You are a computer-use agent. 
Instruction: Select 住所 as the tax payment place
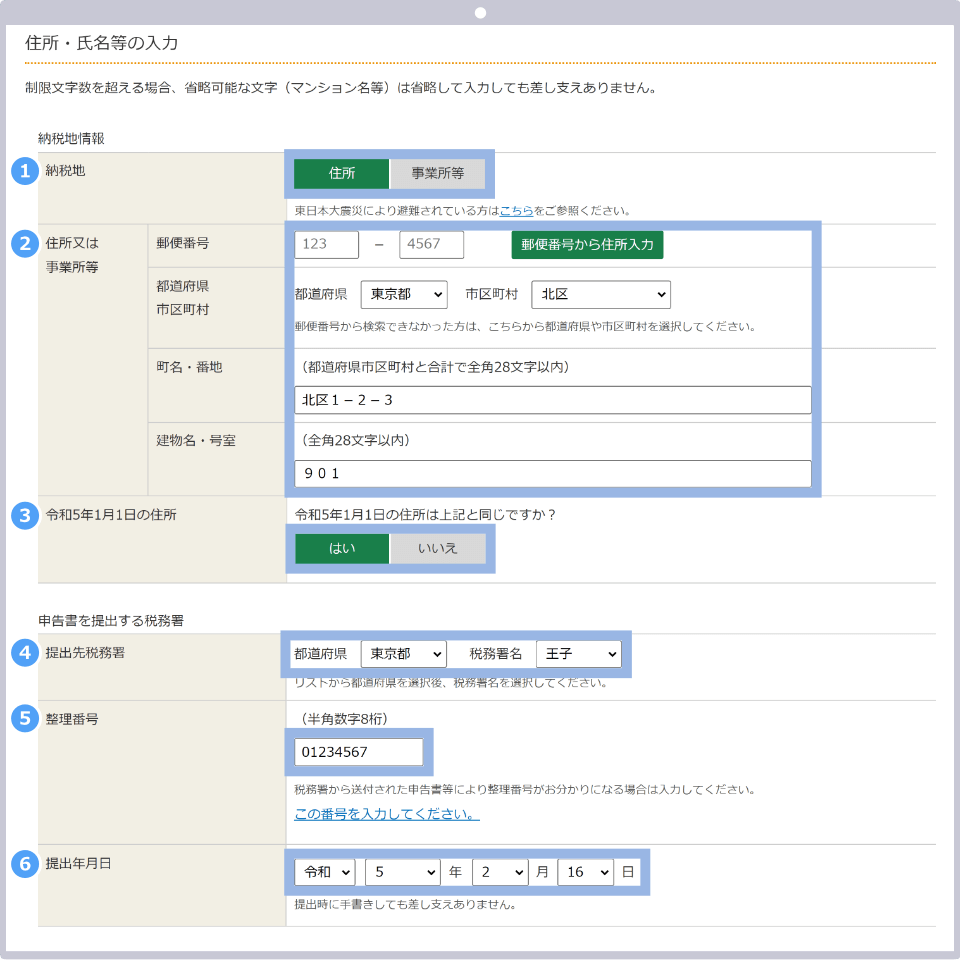click(x=341, y=174)
